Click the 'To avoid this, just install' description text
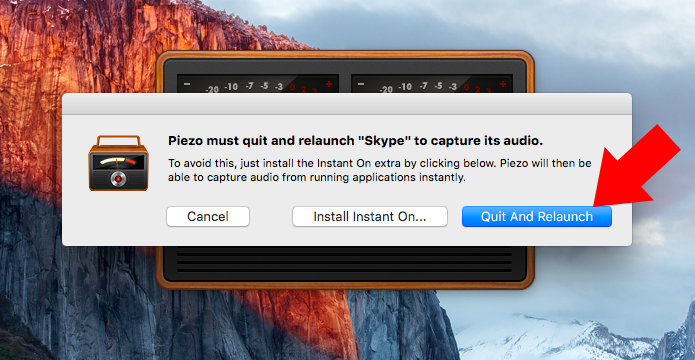The height and width of the screenshot is (360, 695). [380, 171]
